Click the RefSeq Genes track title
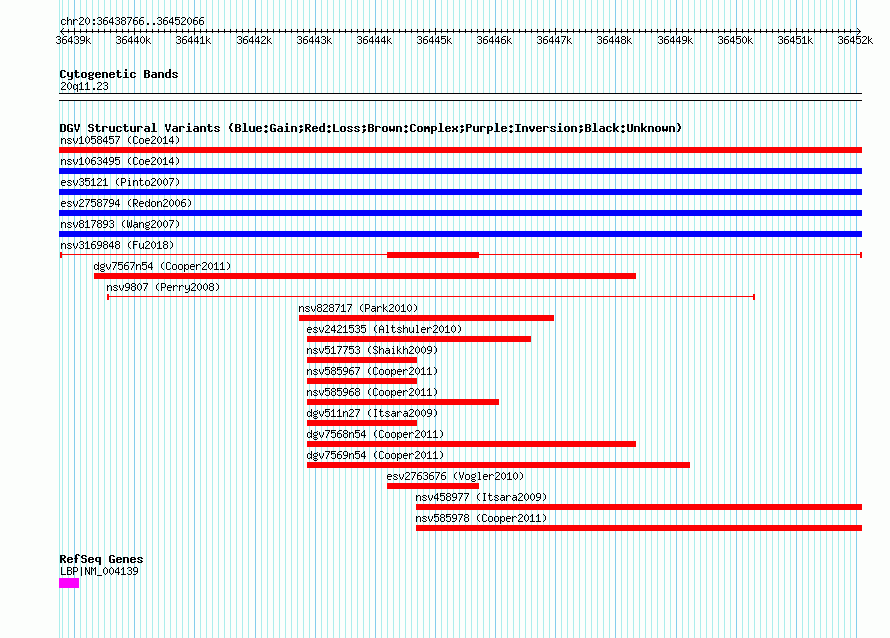 click(x=101, y=559)
